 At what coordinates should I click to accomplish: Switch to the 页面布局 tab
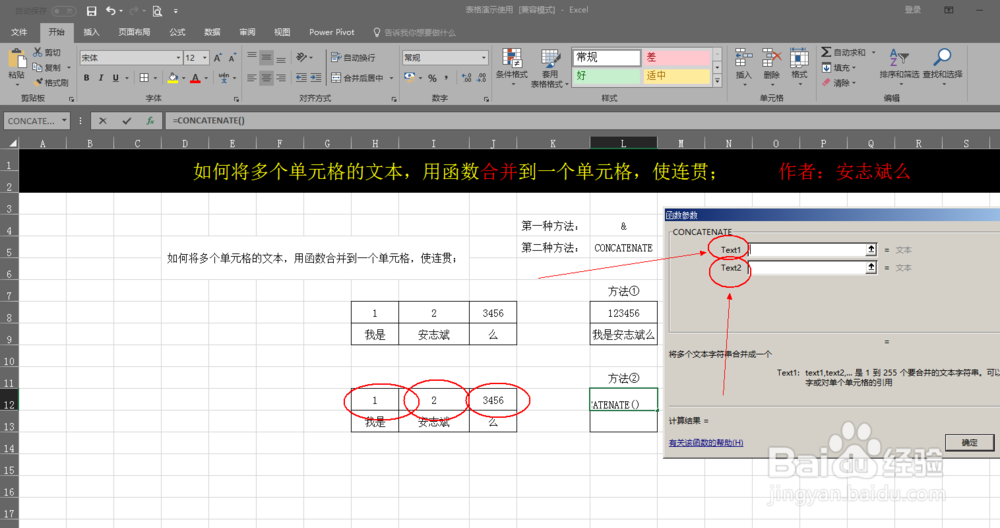(134, 32)
